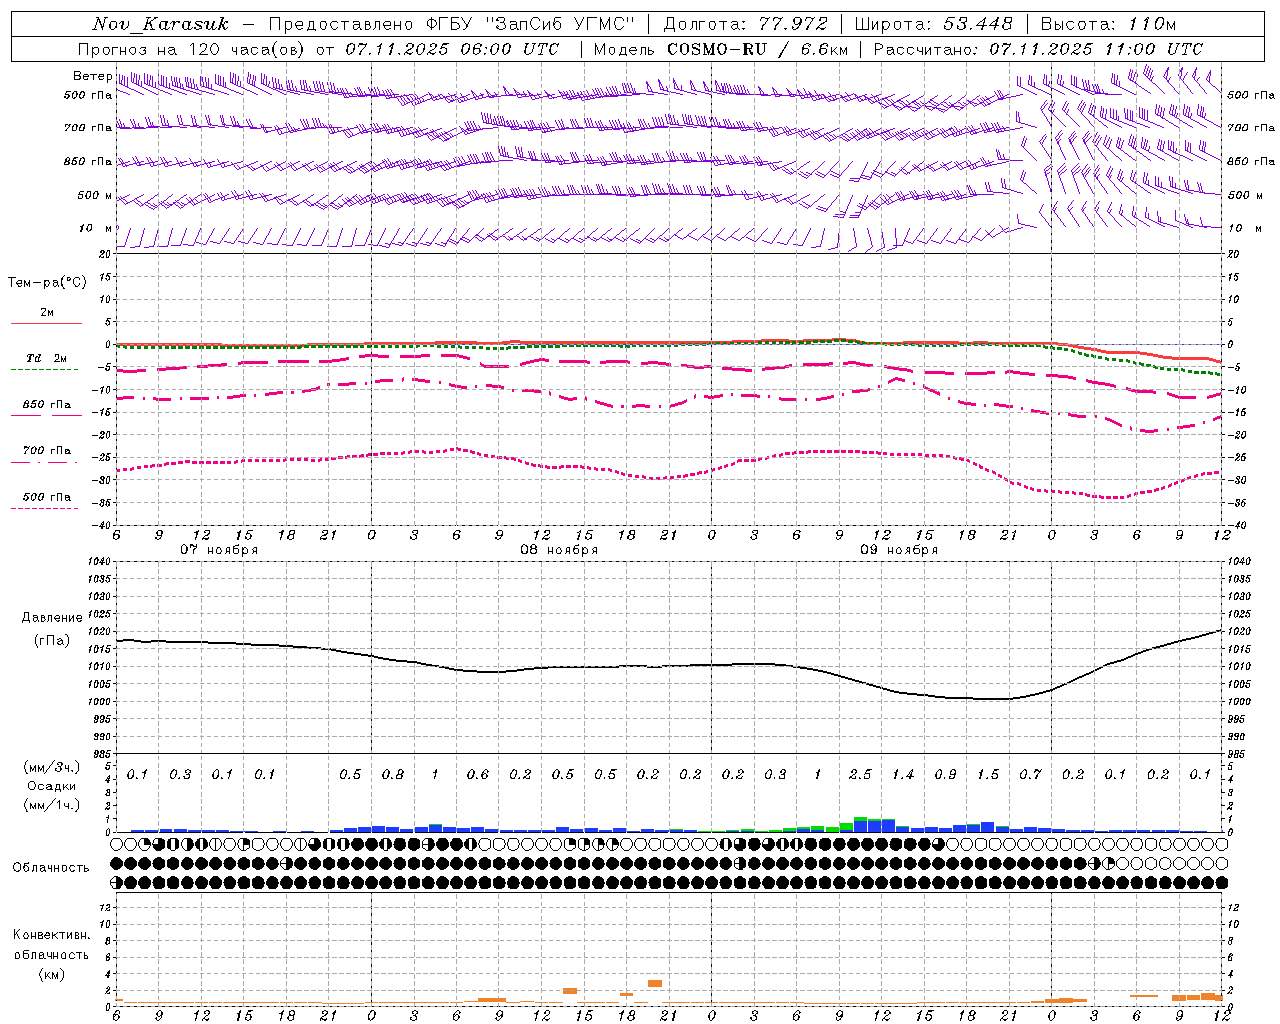Viewport: 1280px width, 1024px height.
Task: Click the 1.4 precipitation value
Action: 903,775
